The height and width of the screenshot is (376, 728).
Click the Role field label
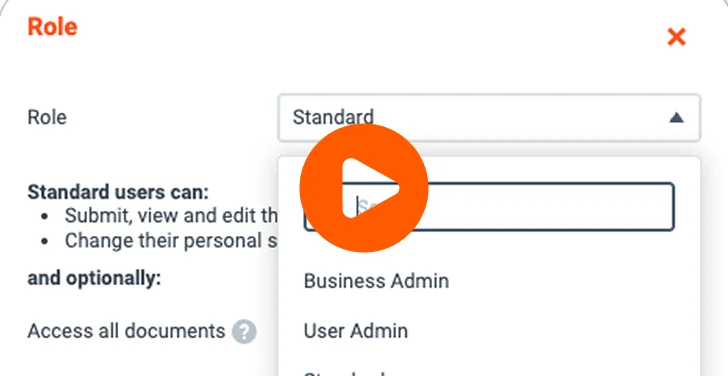pos(47,117)
